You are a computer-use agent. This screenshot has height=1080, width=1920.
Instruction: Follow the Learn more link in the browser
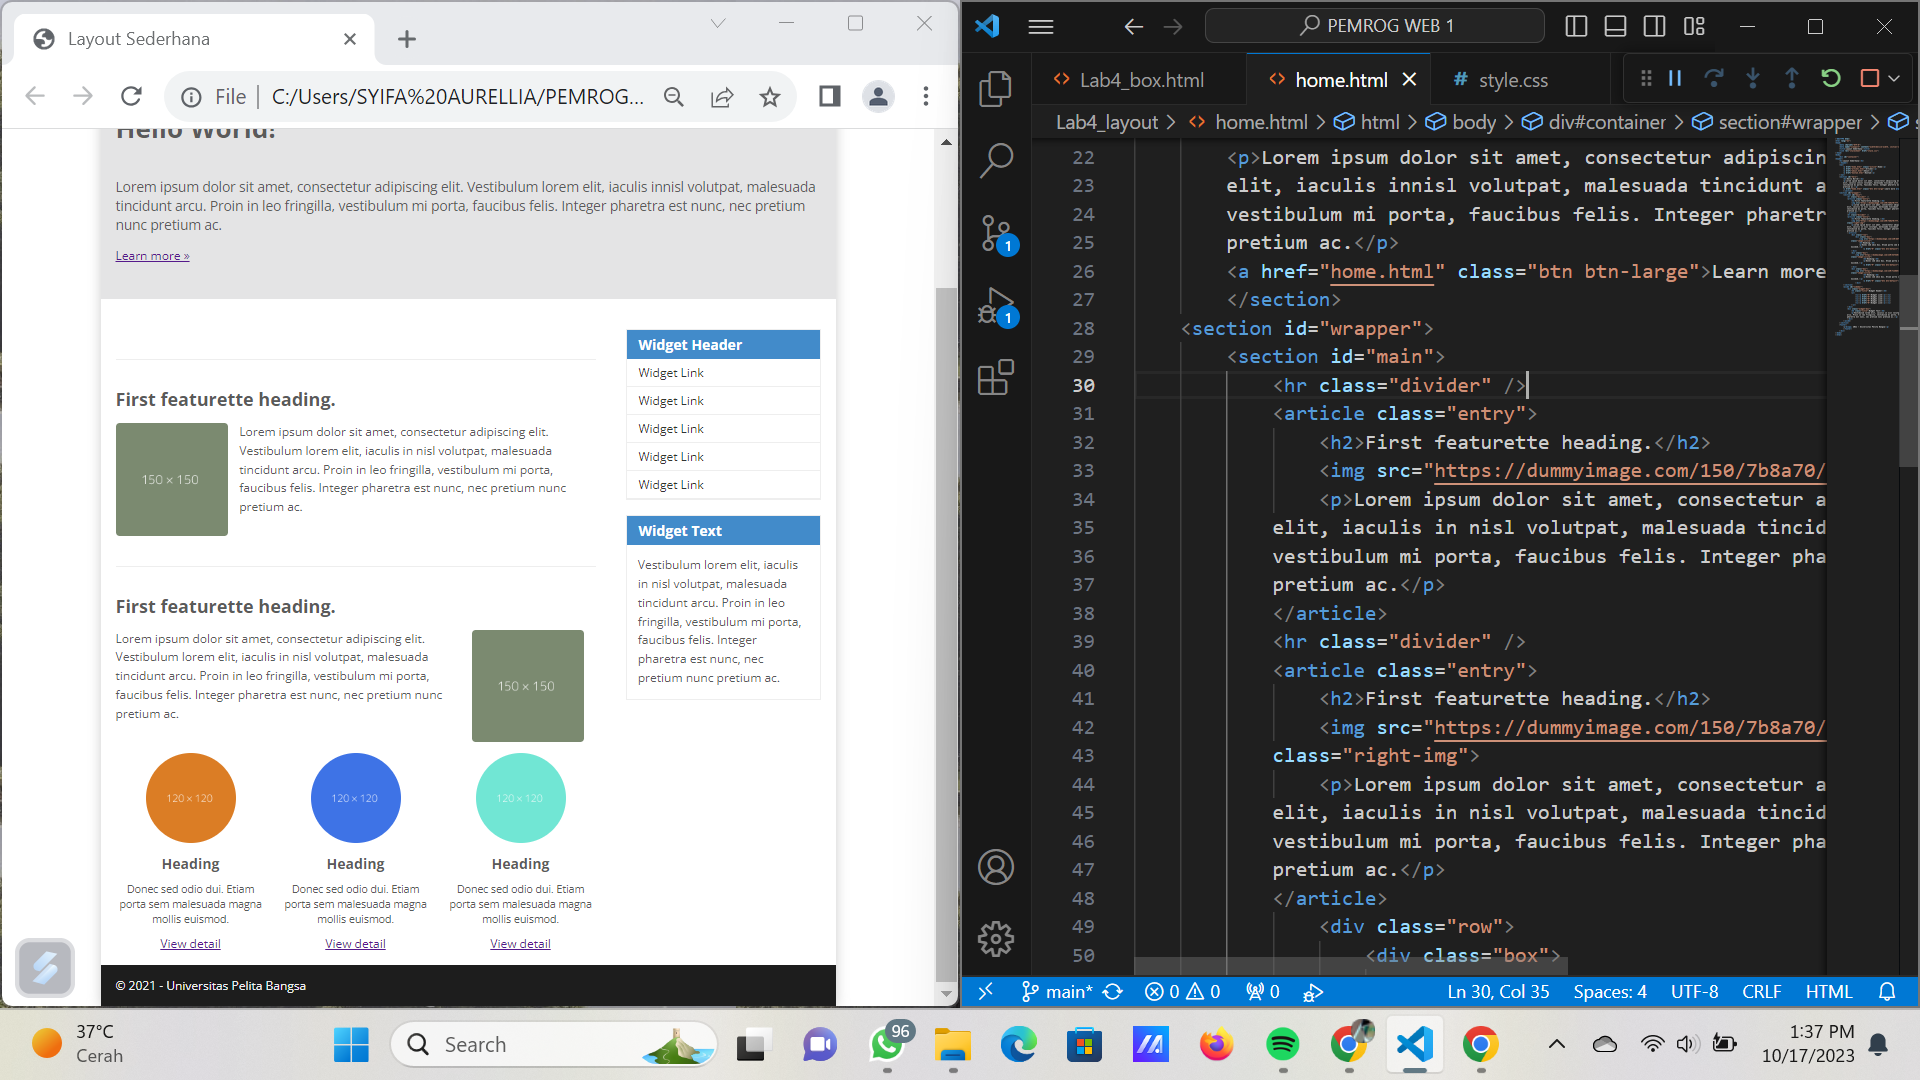tap(152, 255)
